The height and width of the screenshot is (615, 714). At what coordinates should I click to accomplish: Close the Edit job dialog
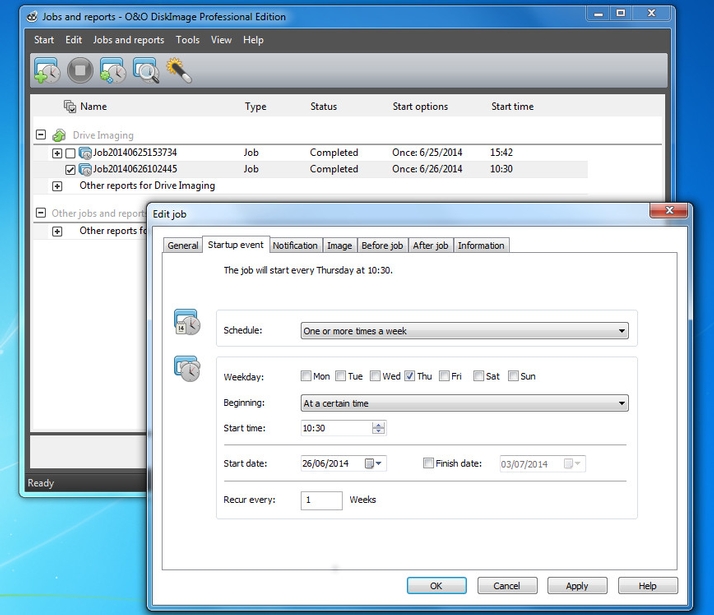[669, 210]
